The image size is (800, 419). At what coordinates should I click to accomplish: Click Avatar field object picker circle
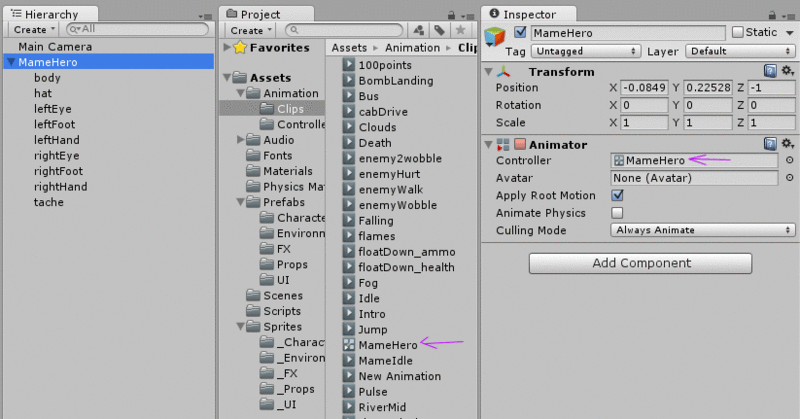[789, 178]
